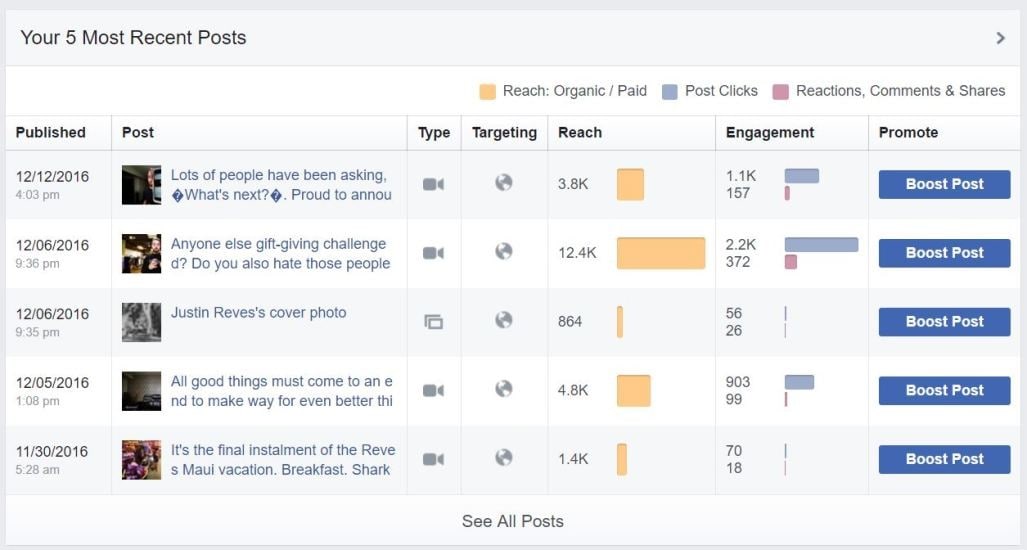Expand recent posts with the header chevron

point(1000,38)
